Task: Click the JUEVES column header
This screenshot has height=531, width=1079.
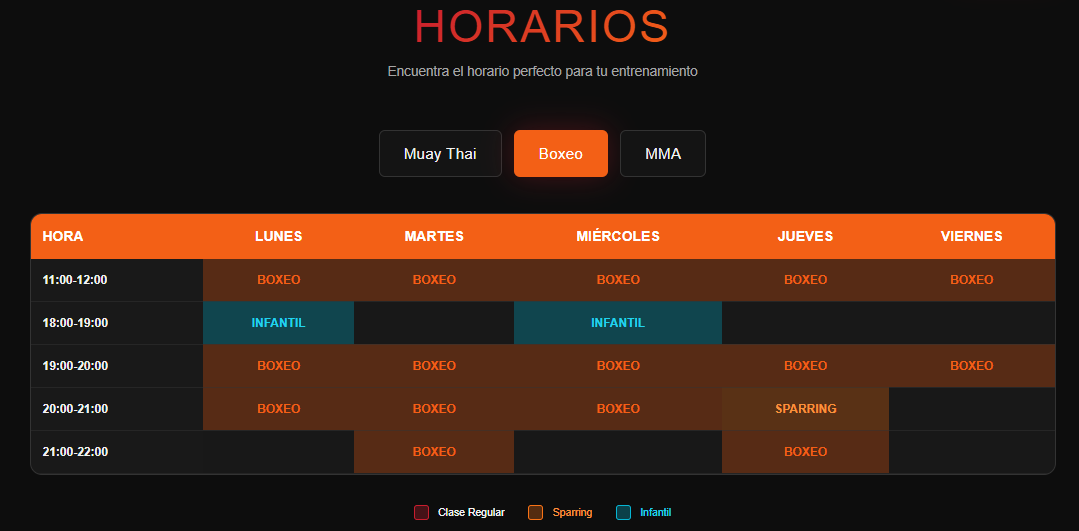Action: pyautogui.click(x=805, y=237)
